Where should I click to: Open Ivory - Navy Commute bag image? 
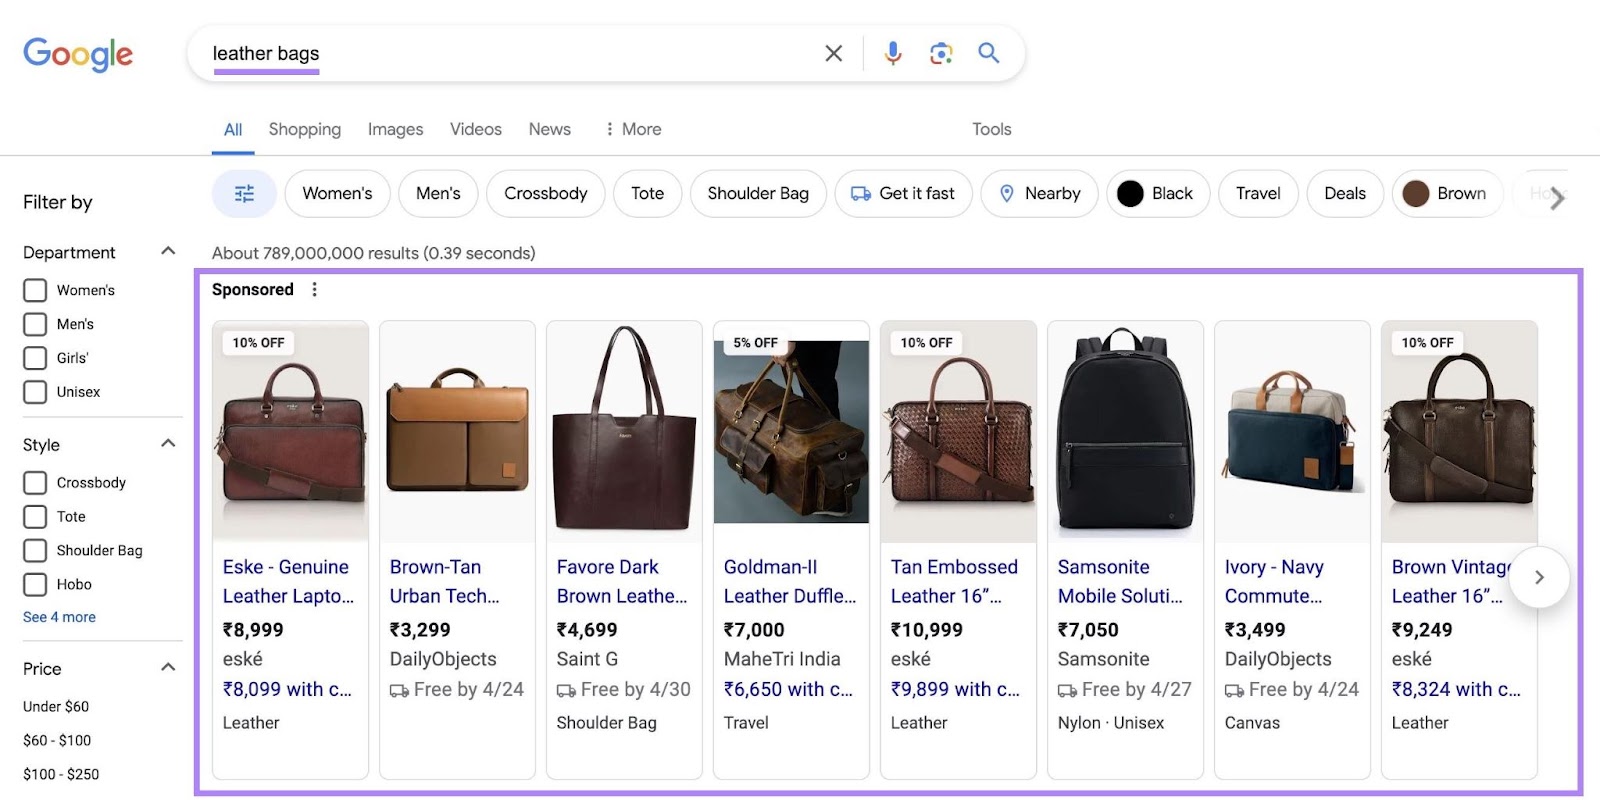coord(1292,432)
